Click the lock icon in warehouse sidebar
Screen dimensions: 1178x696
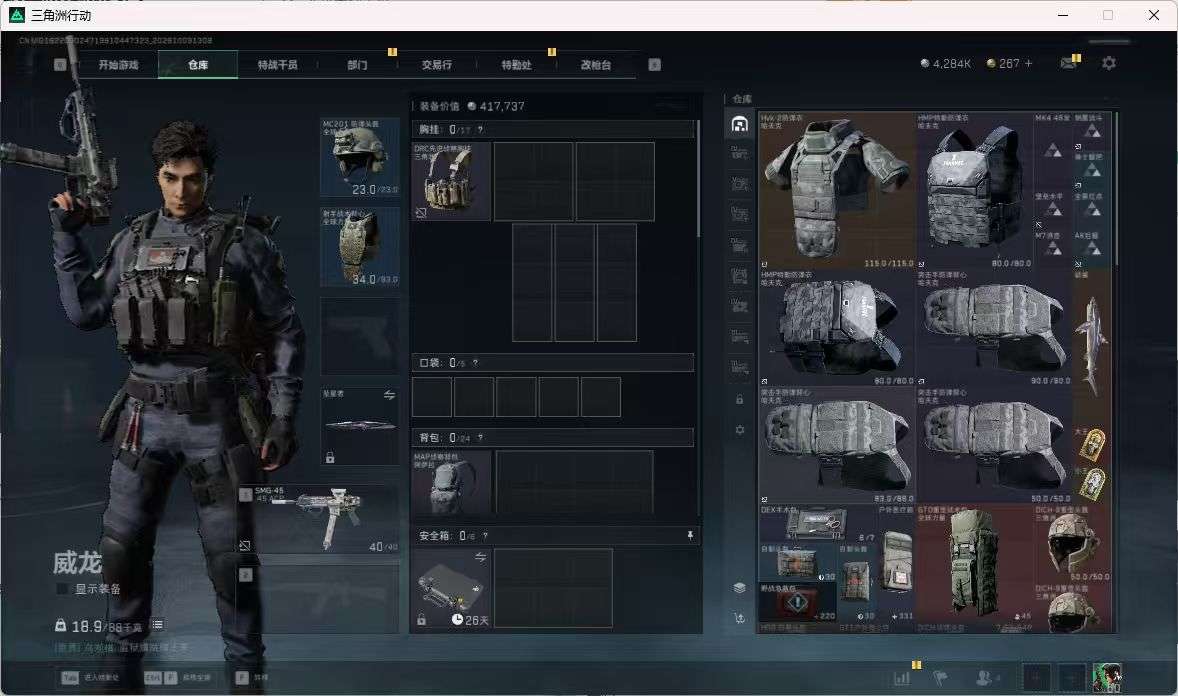point(739,400)
